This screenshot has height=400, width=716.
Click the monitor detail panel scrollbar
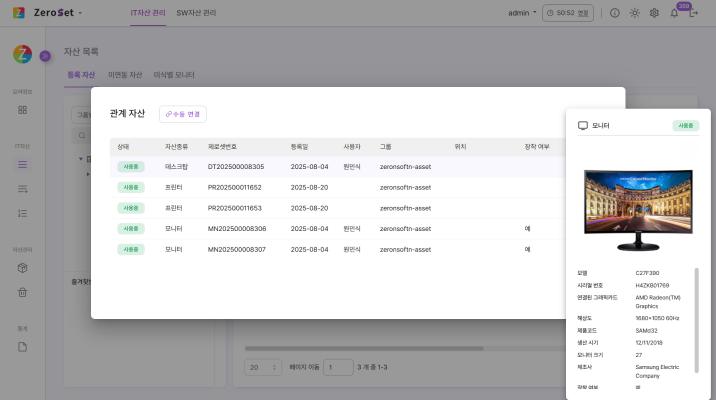pos(696,320)
